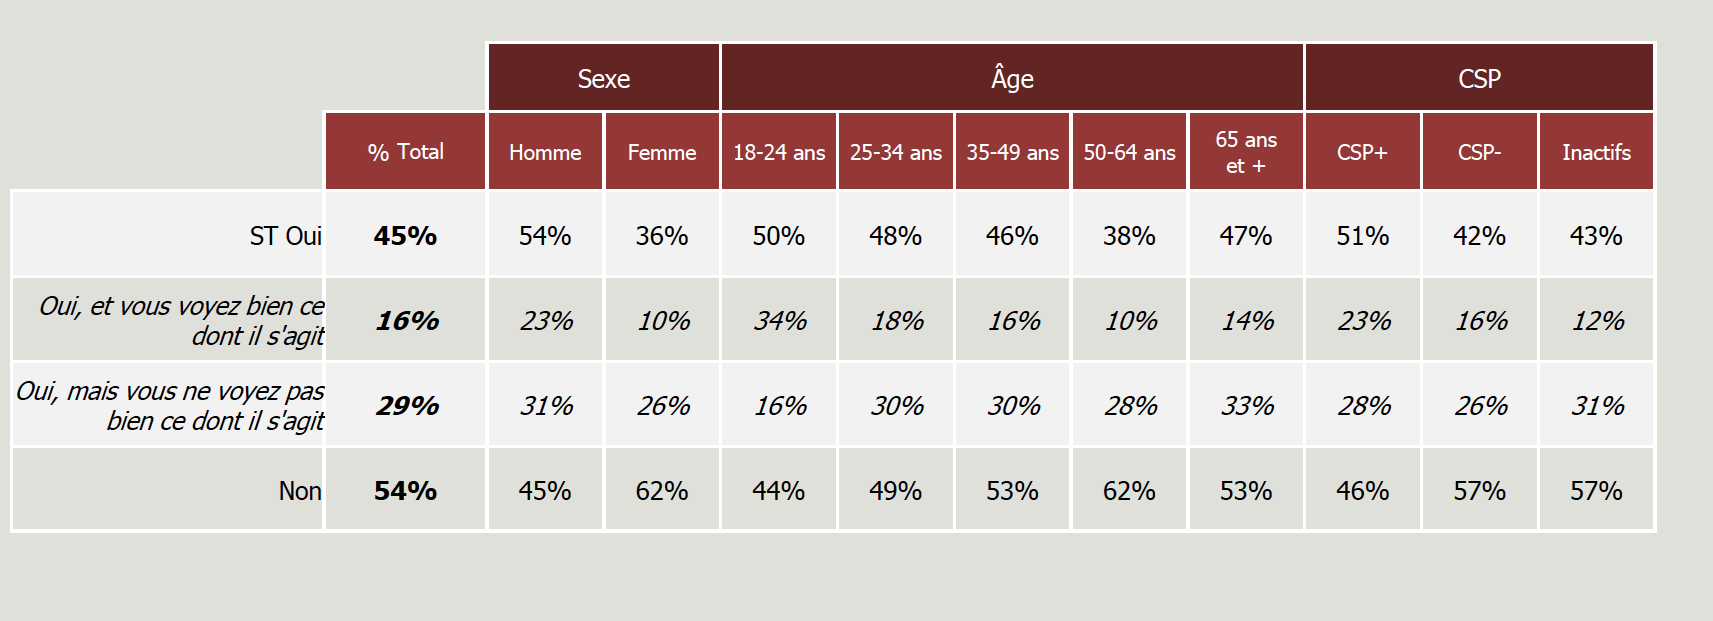Click the Non row label
Viewport: 1713px width, 621px height.
(x=299, y=491)
